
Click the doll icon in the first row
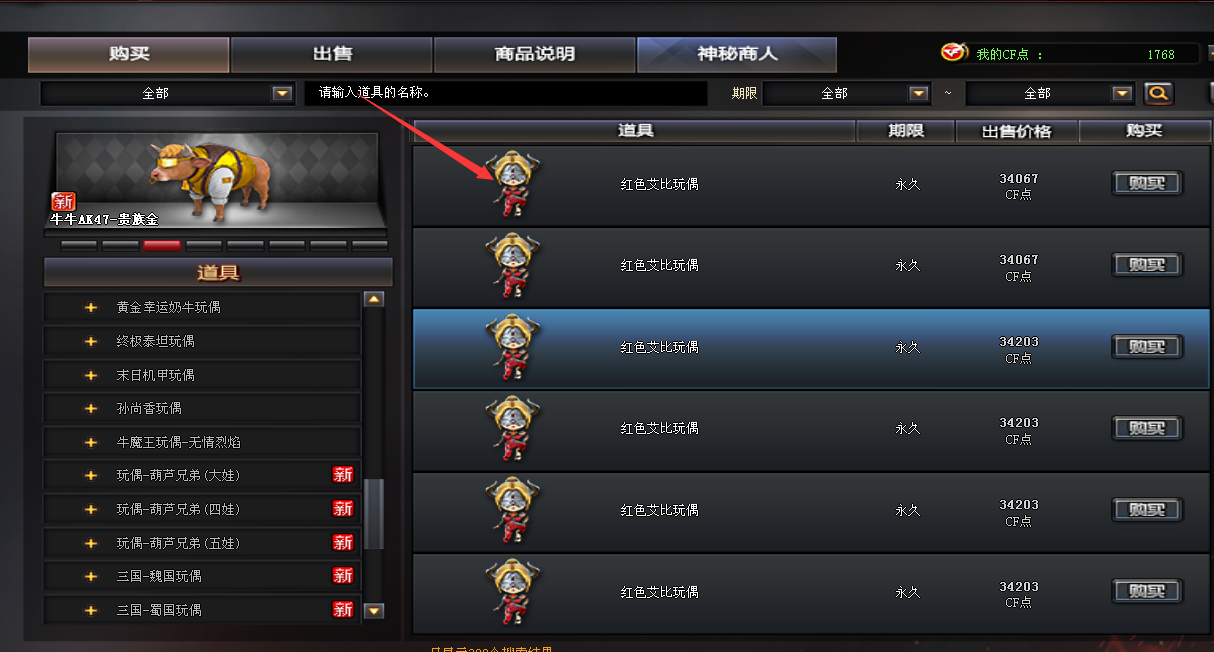pos(513,184)
